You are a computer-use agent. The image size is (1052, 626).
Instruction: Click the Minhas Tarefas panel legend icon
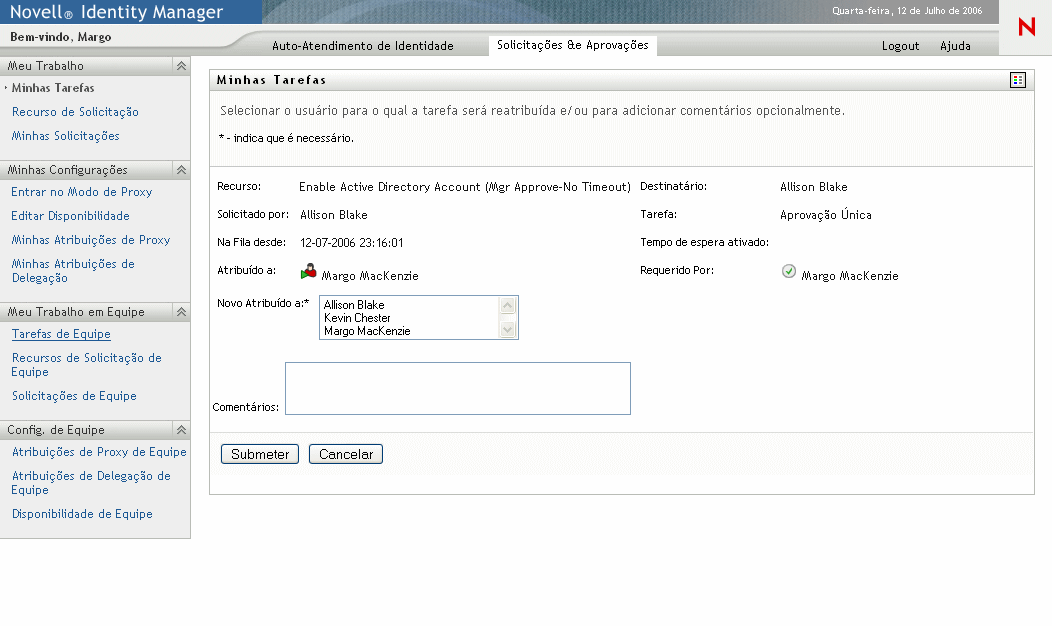pos(1018,80)
